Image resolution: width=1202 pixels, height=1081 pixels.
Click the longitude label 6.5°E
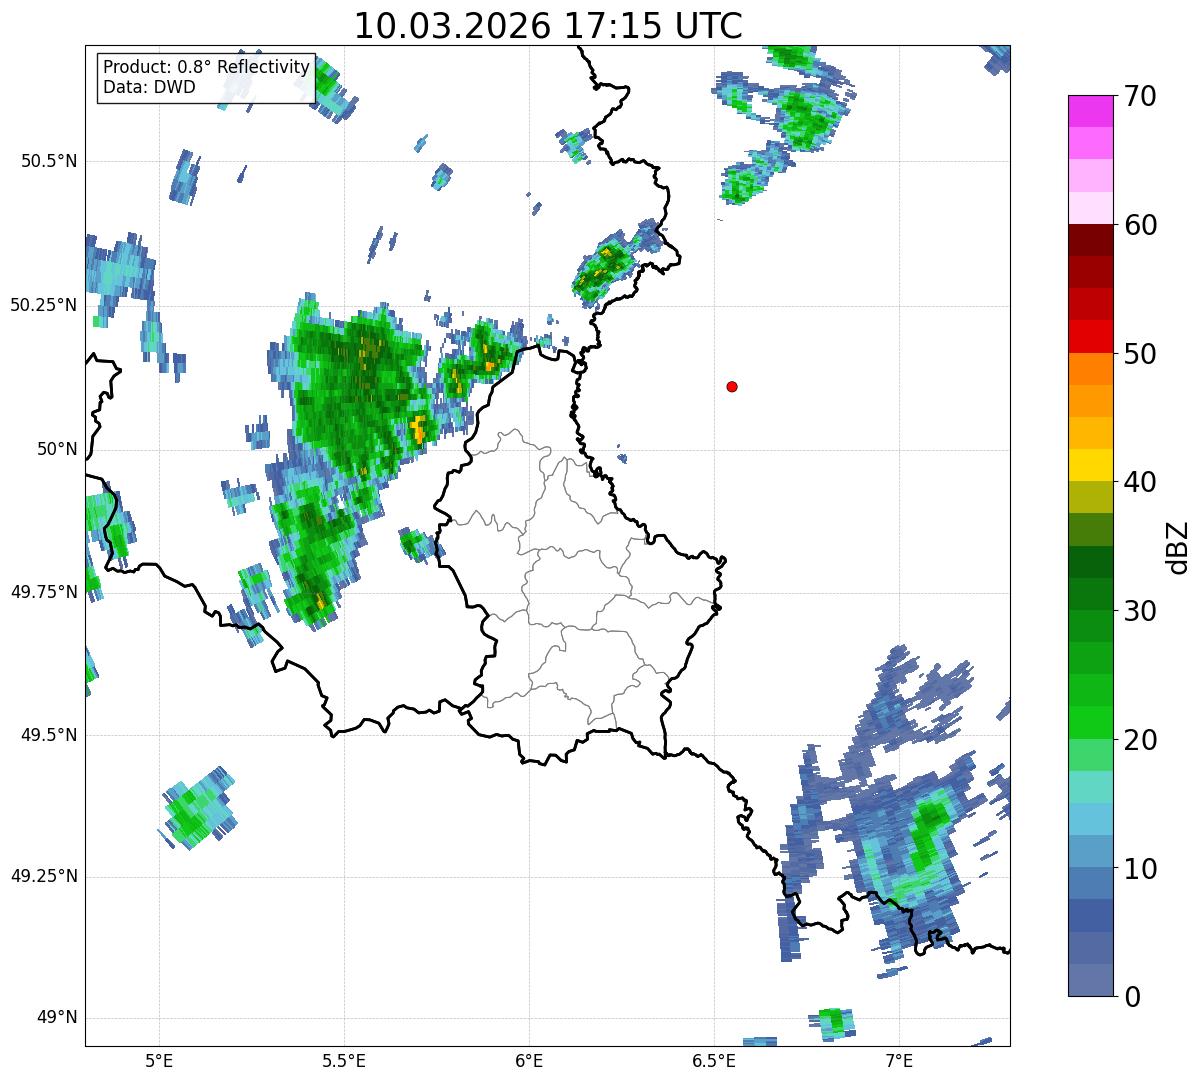point(714,1060)
